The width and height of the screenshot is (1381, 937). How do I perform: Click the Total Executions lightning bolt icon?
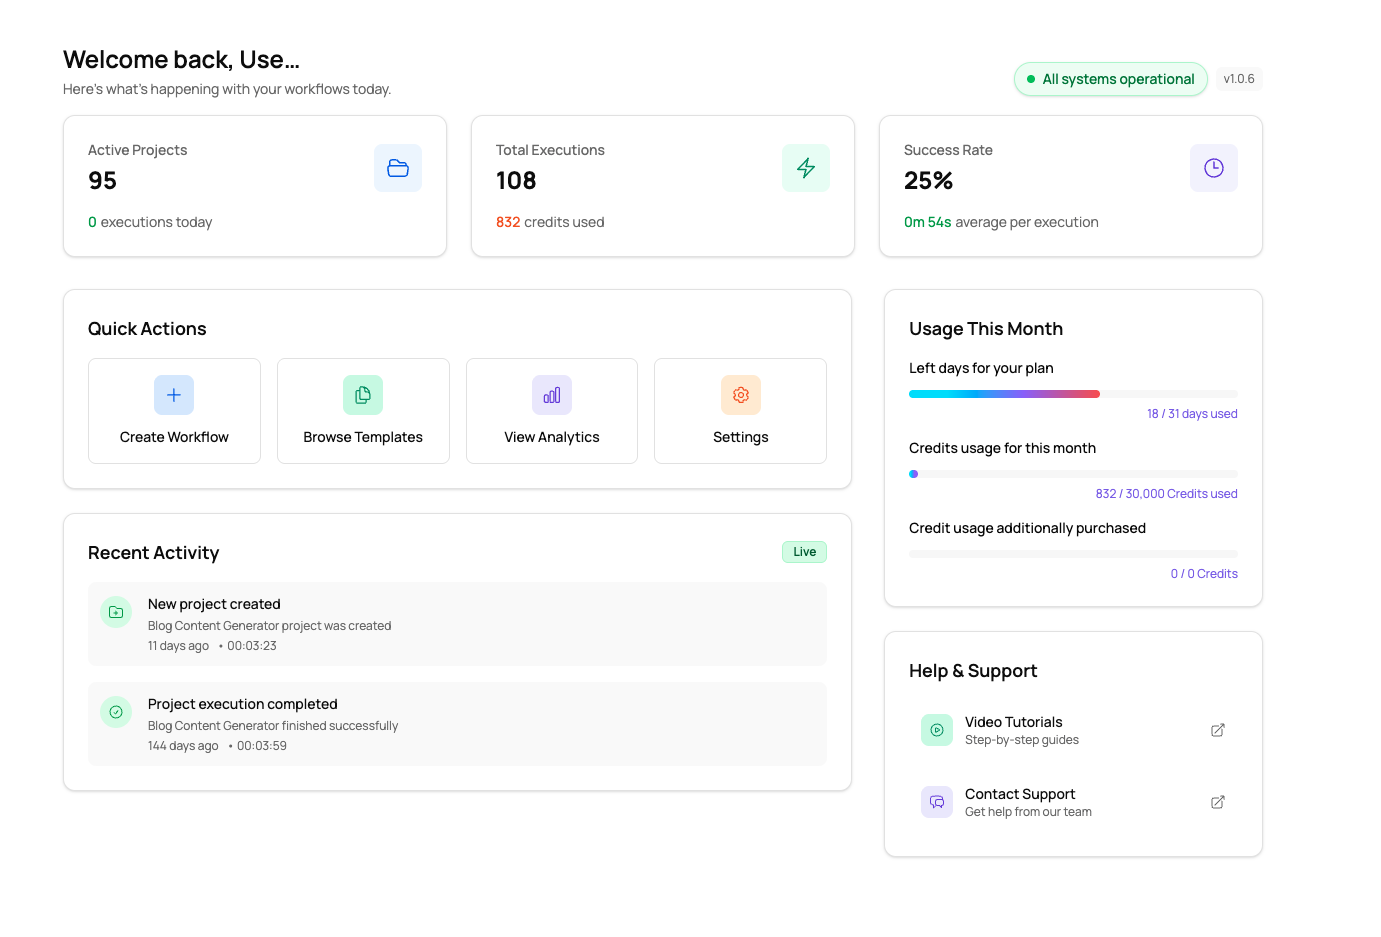(806, 168)
